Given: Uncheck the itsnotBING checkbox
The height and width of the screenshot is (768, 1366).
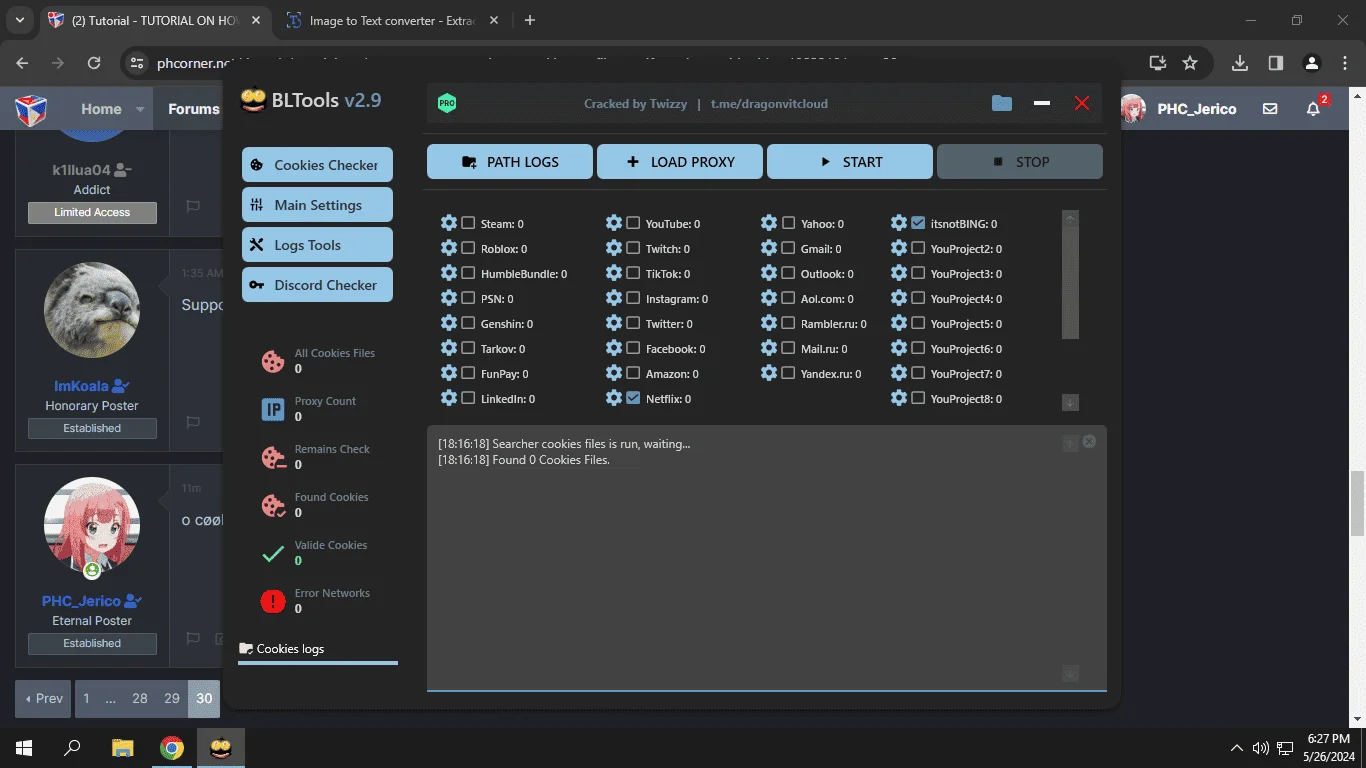Looking at the screenshot, I should point(918,223).
